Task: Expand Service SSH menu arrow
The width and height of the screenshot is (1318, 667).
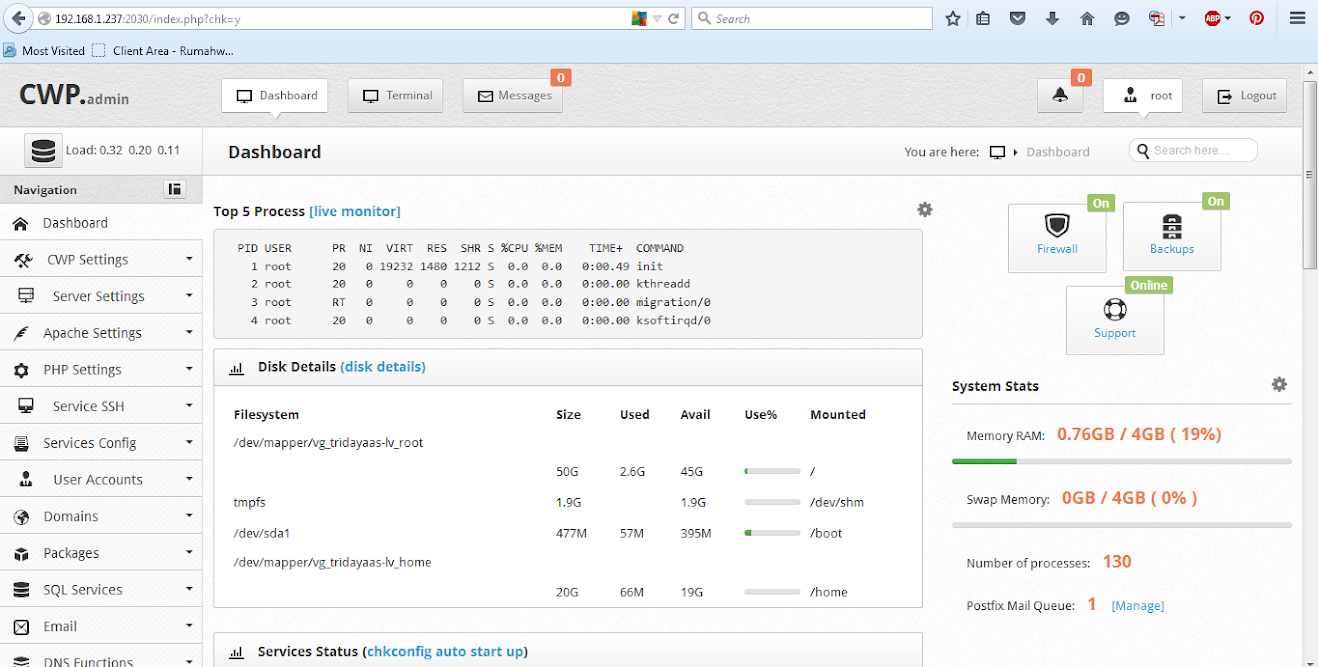Action: point(189,406)
